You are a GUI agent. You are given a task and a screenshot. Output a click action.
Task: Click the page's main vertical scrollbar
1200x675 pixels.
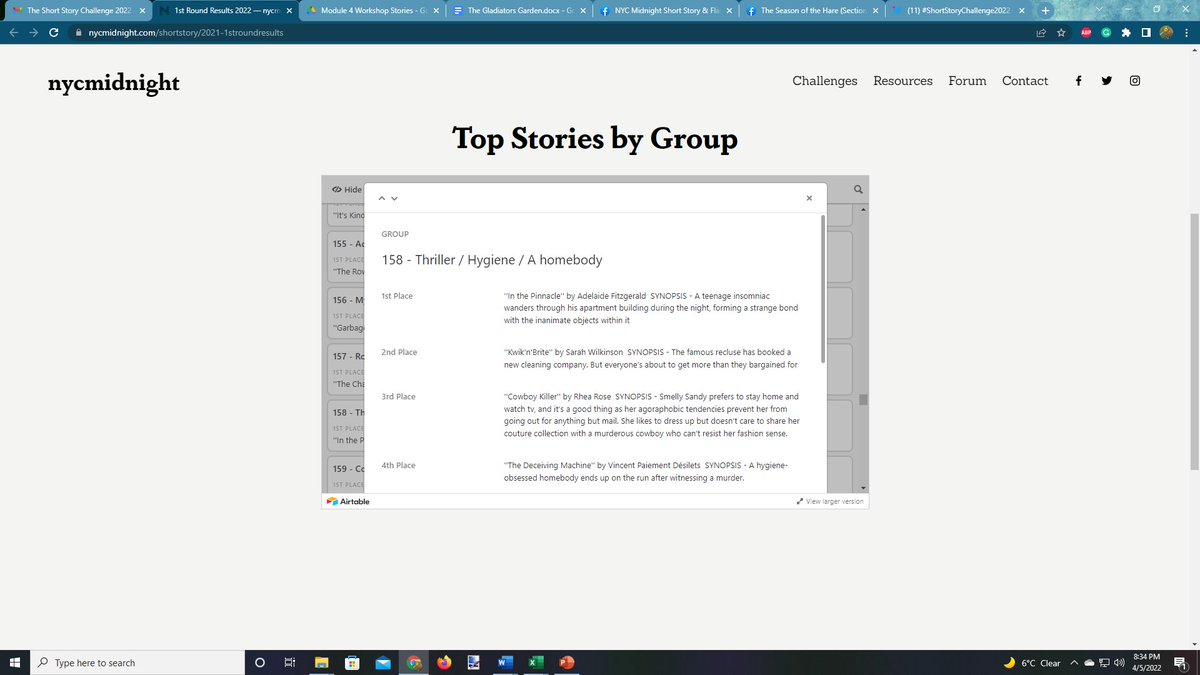1194,341
